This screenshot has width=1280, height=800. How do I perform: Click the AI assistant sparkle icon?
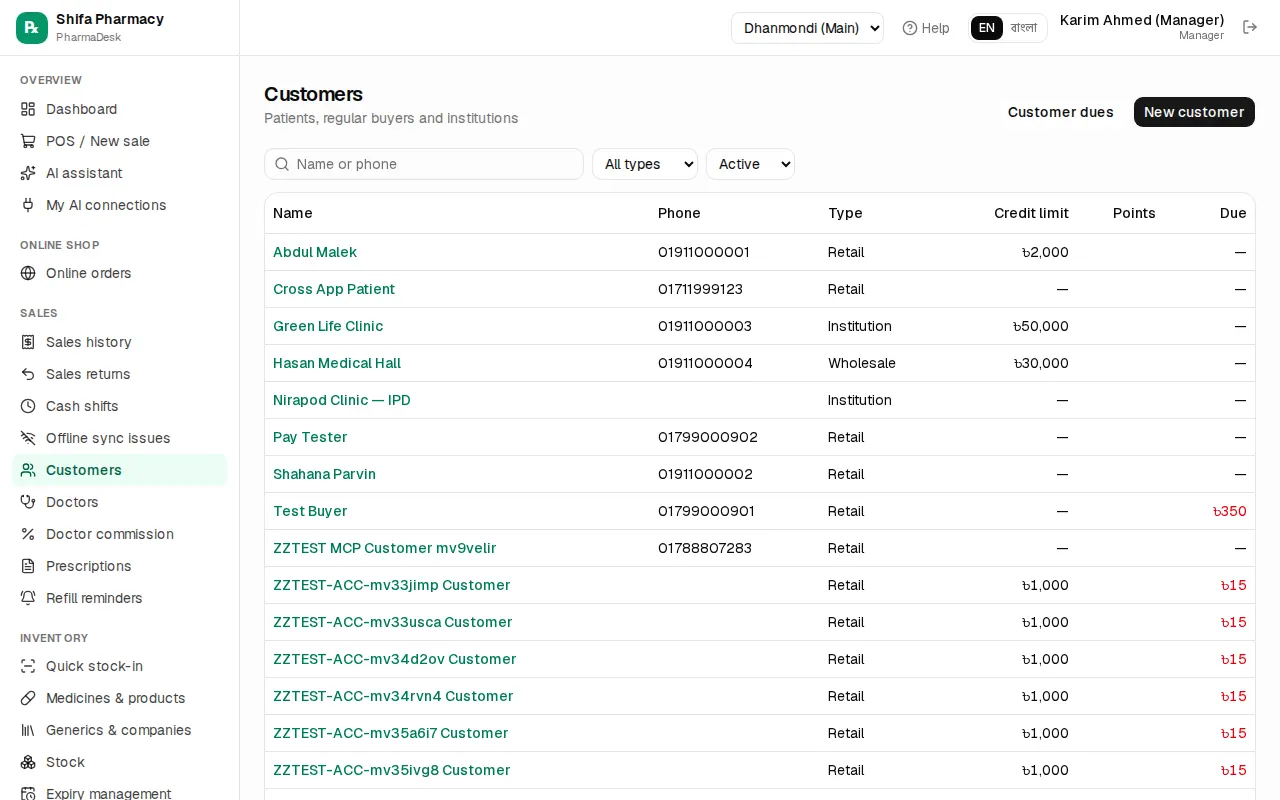pyautogui.click(x=28, y=173)
